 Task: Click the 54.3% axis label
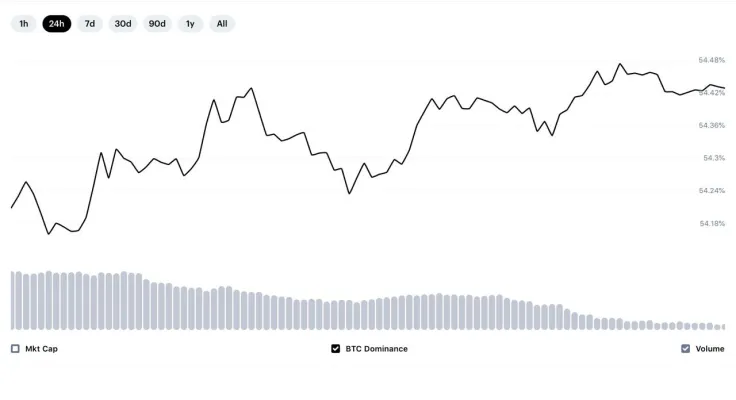point(714,158)
